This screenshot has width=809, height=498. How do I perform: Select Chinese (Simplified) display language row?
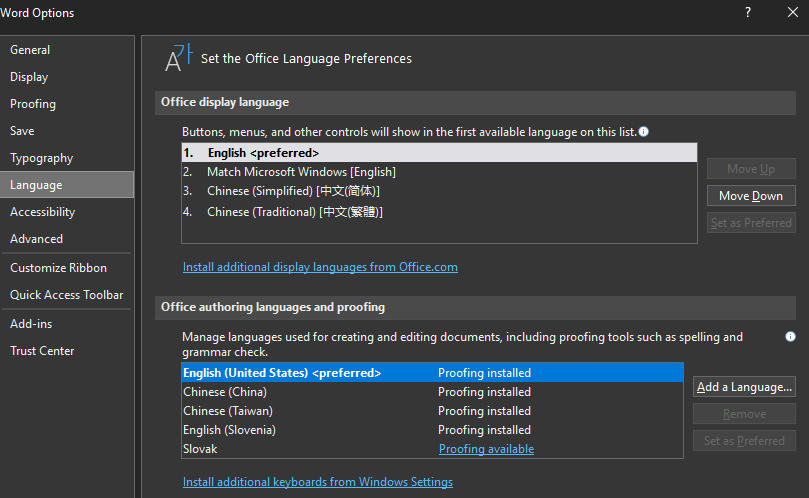coord(439,191)
